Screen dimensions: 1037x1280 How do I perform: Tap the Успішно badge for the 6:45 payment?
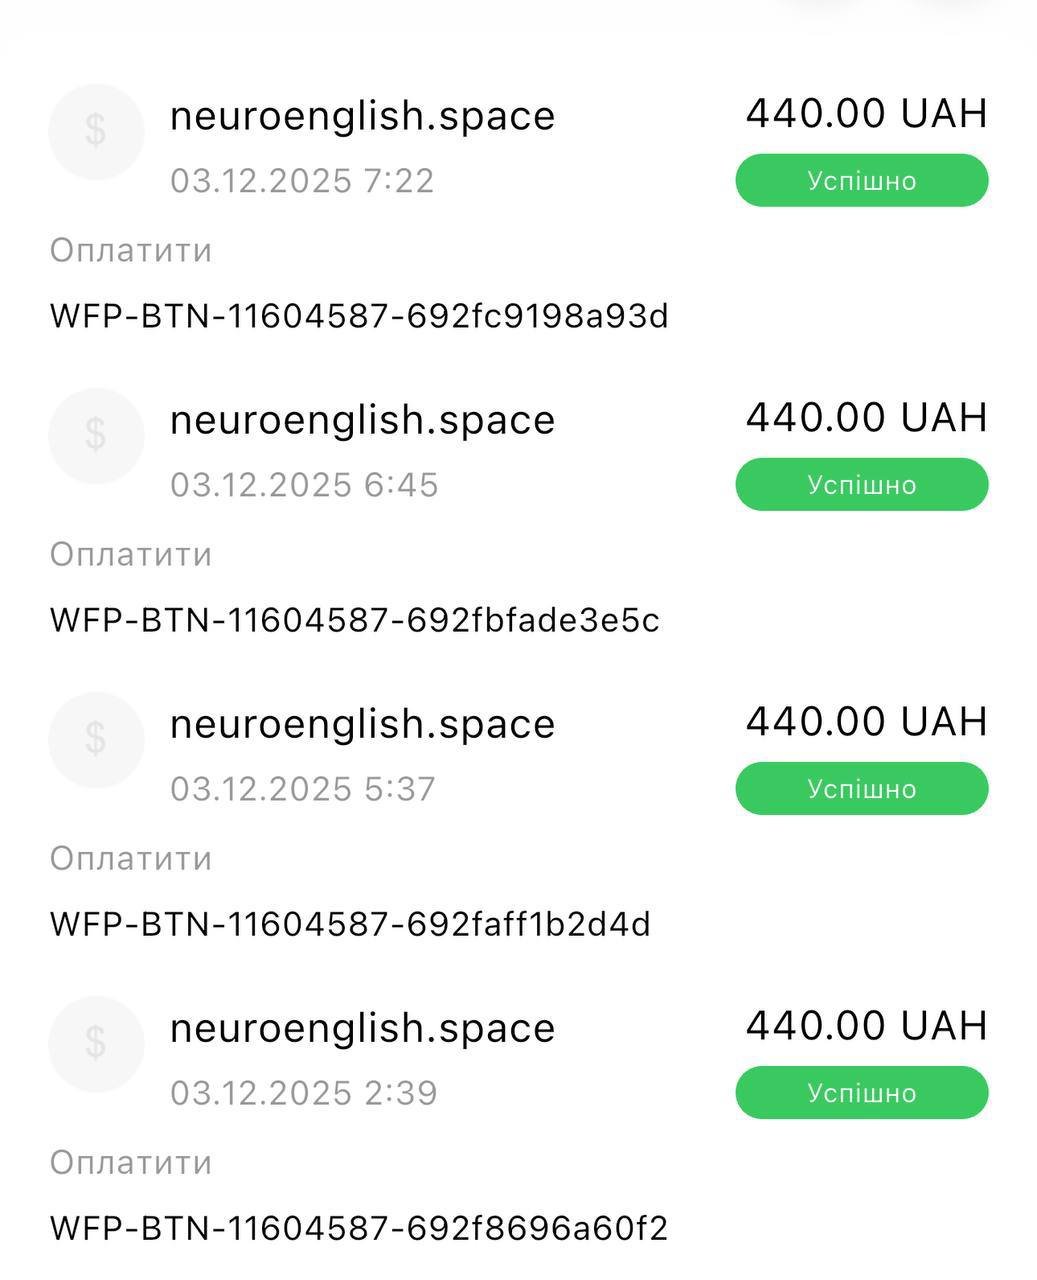tap(861, 485)
